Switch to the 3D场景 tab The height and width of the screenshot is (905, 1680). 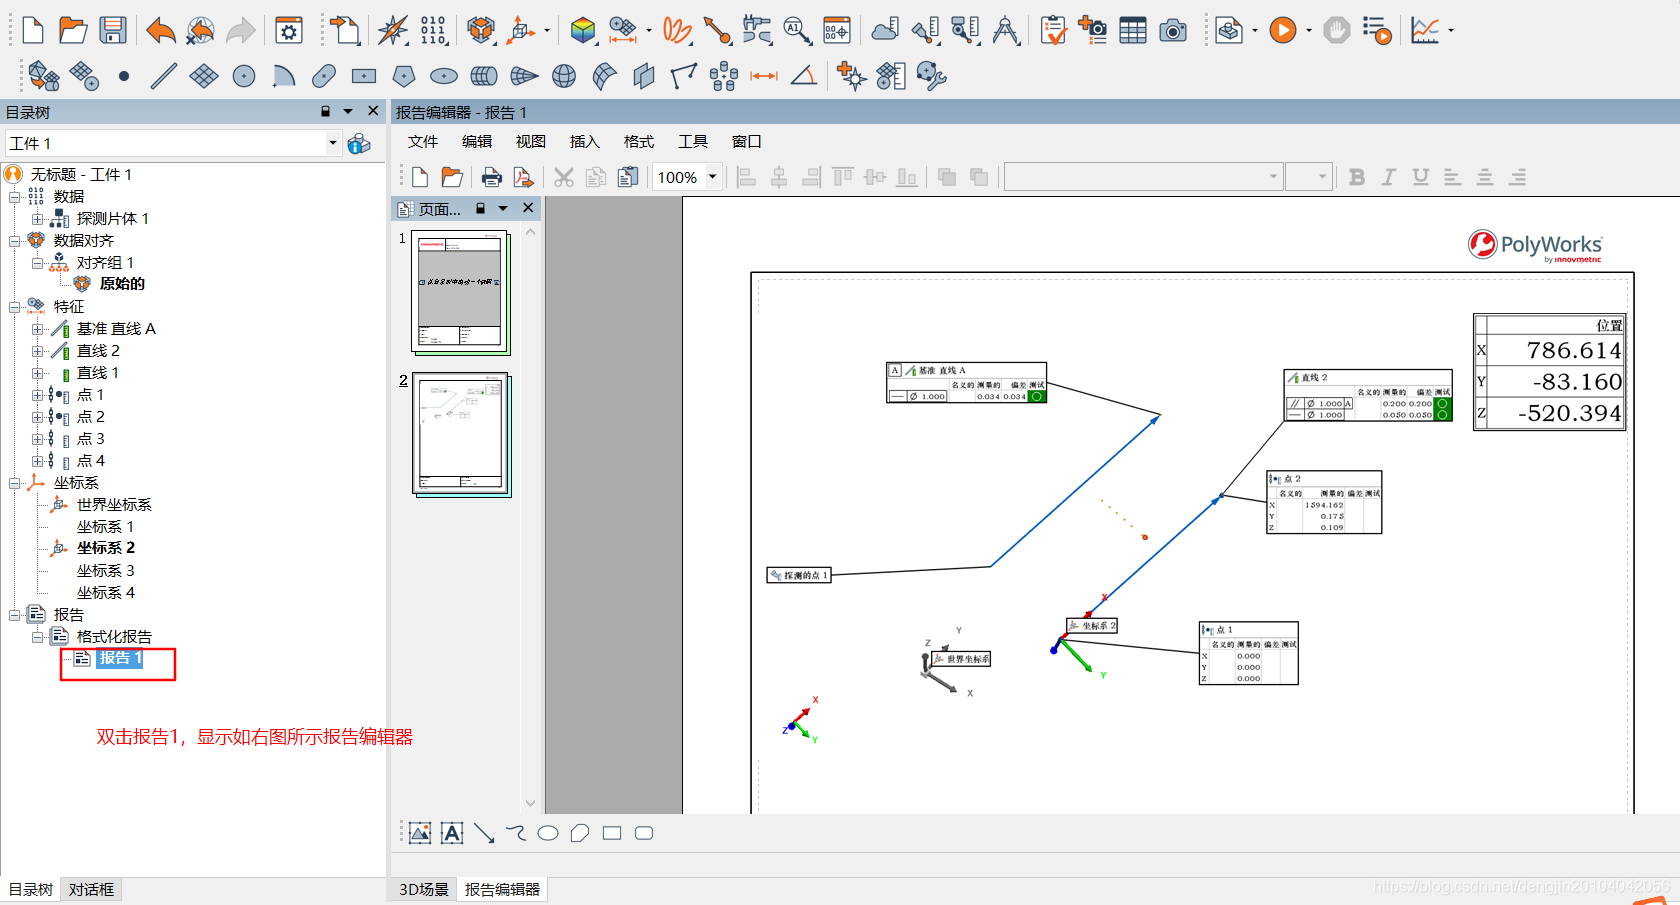coord(424,889)
